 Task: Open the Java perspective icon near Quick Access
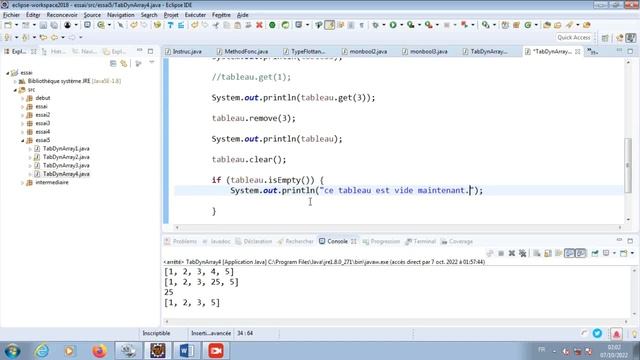pos(630,38)
